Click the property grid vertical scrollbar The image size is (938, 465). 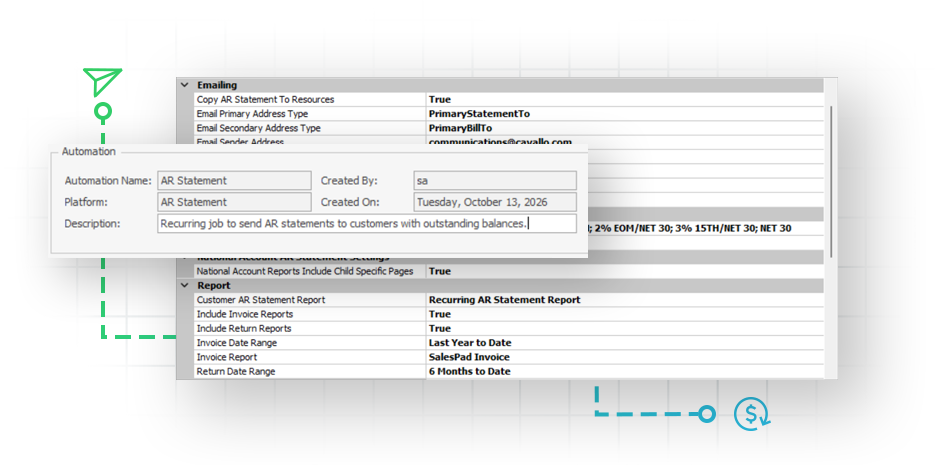pyautogui.click(x=830, y=181)
